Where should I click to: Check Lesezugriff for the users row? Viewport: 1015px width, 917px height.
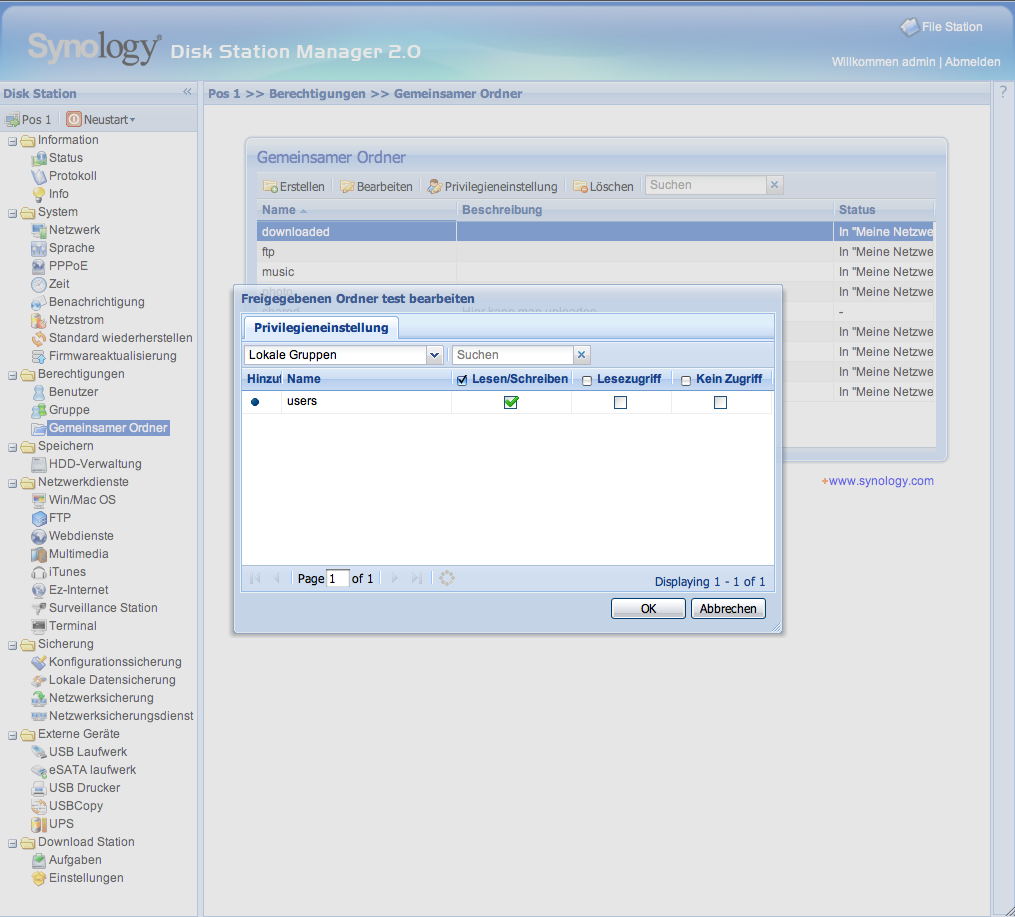point(620,402)
